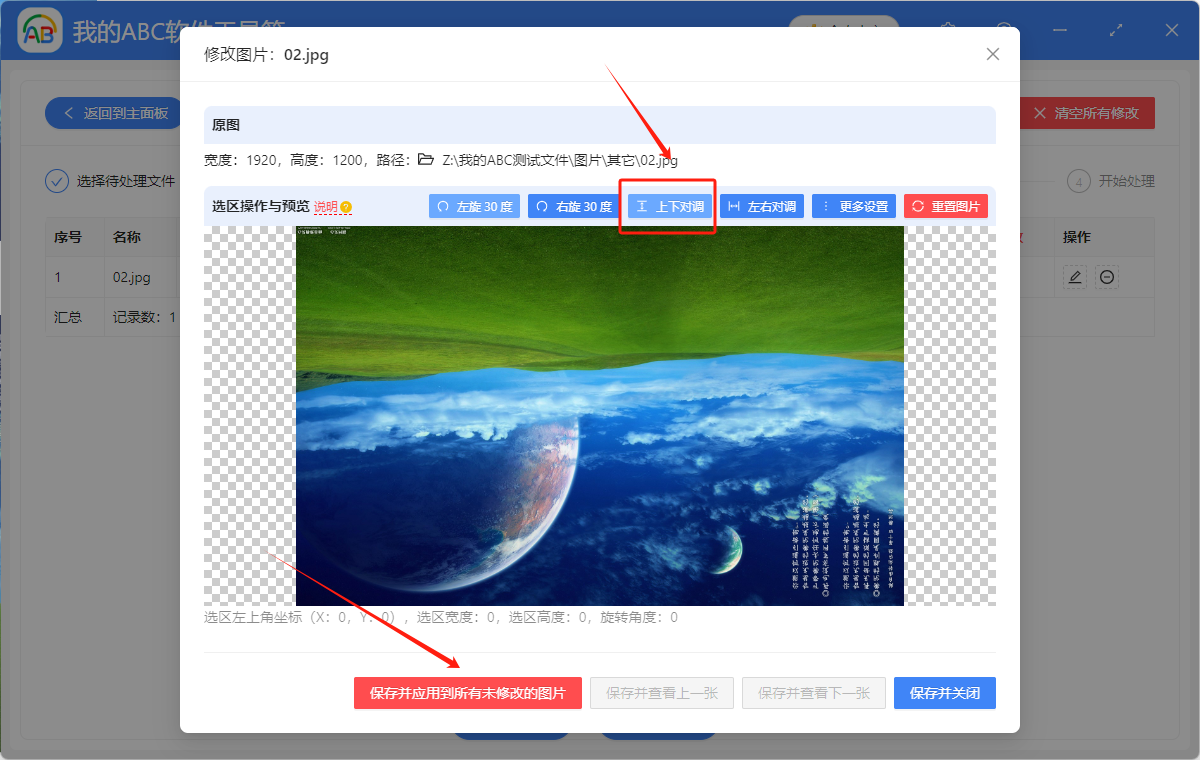The height and width of the screenshot is (760, 1200).
Task: Click the remove minus icon for 02.jpg
Action: [1107, 277]
